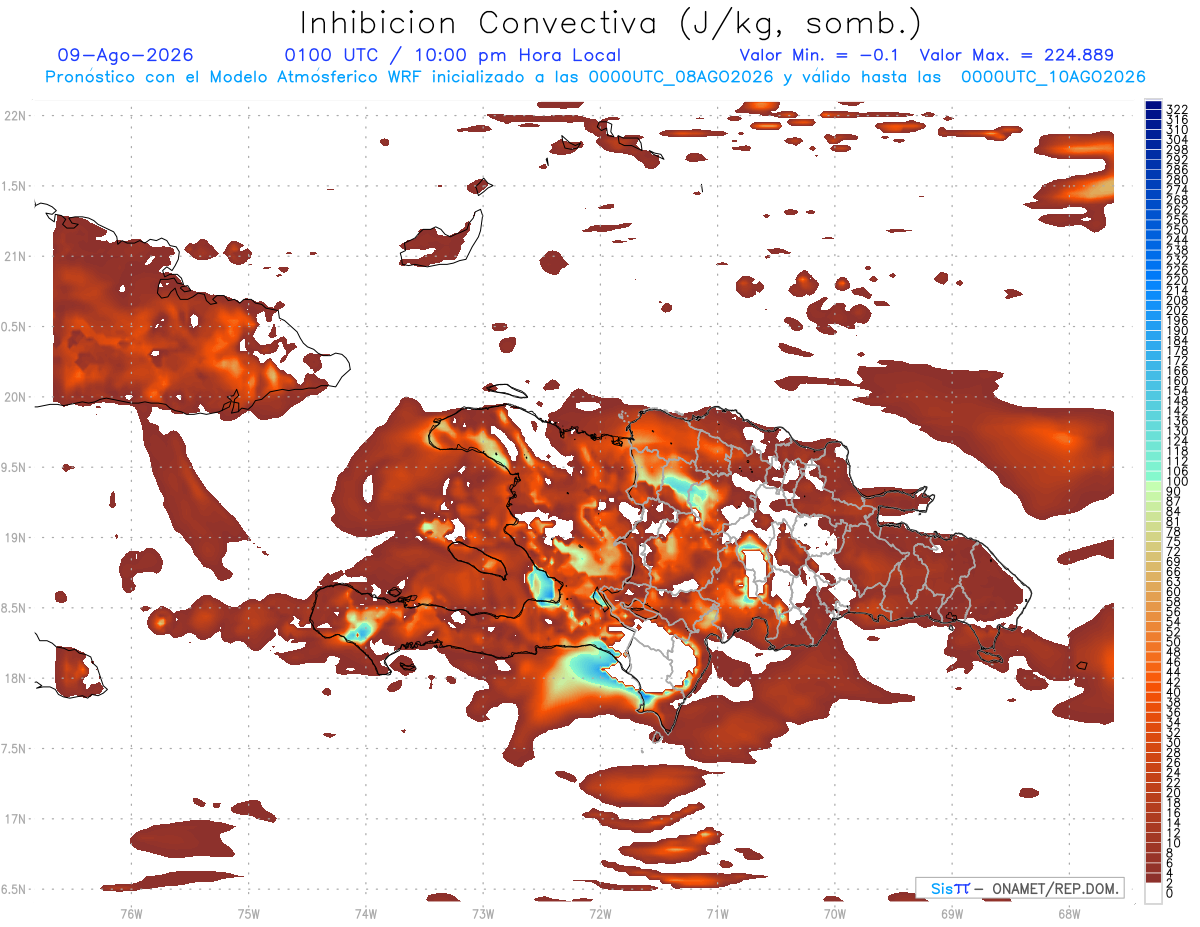Click the longitude label '70W'
This screenshot has width=1200, height=927.
tap(834, 913)
